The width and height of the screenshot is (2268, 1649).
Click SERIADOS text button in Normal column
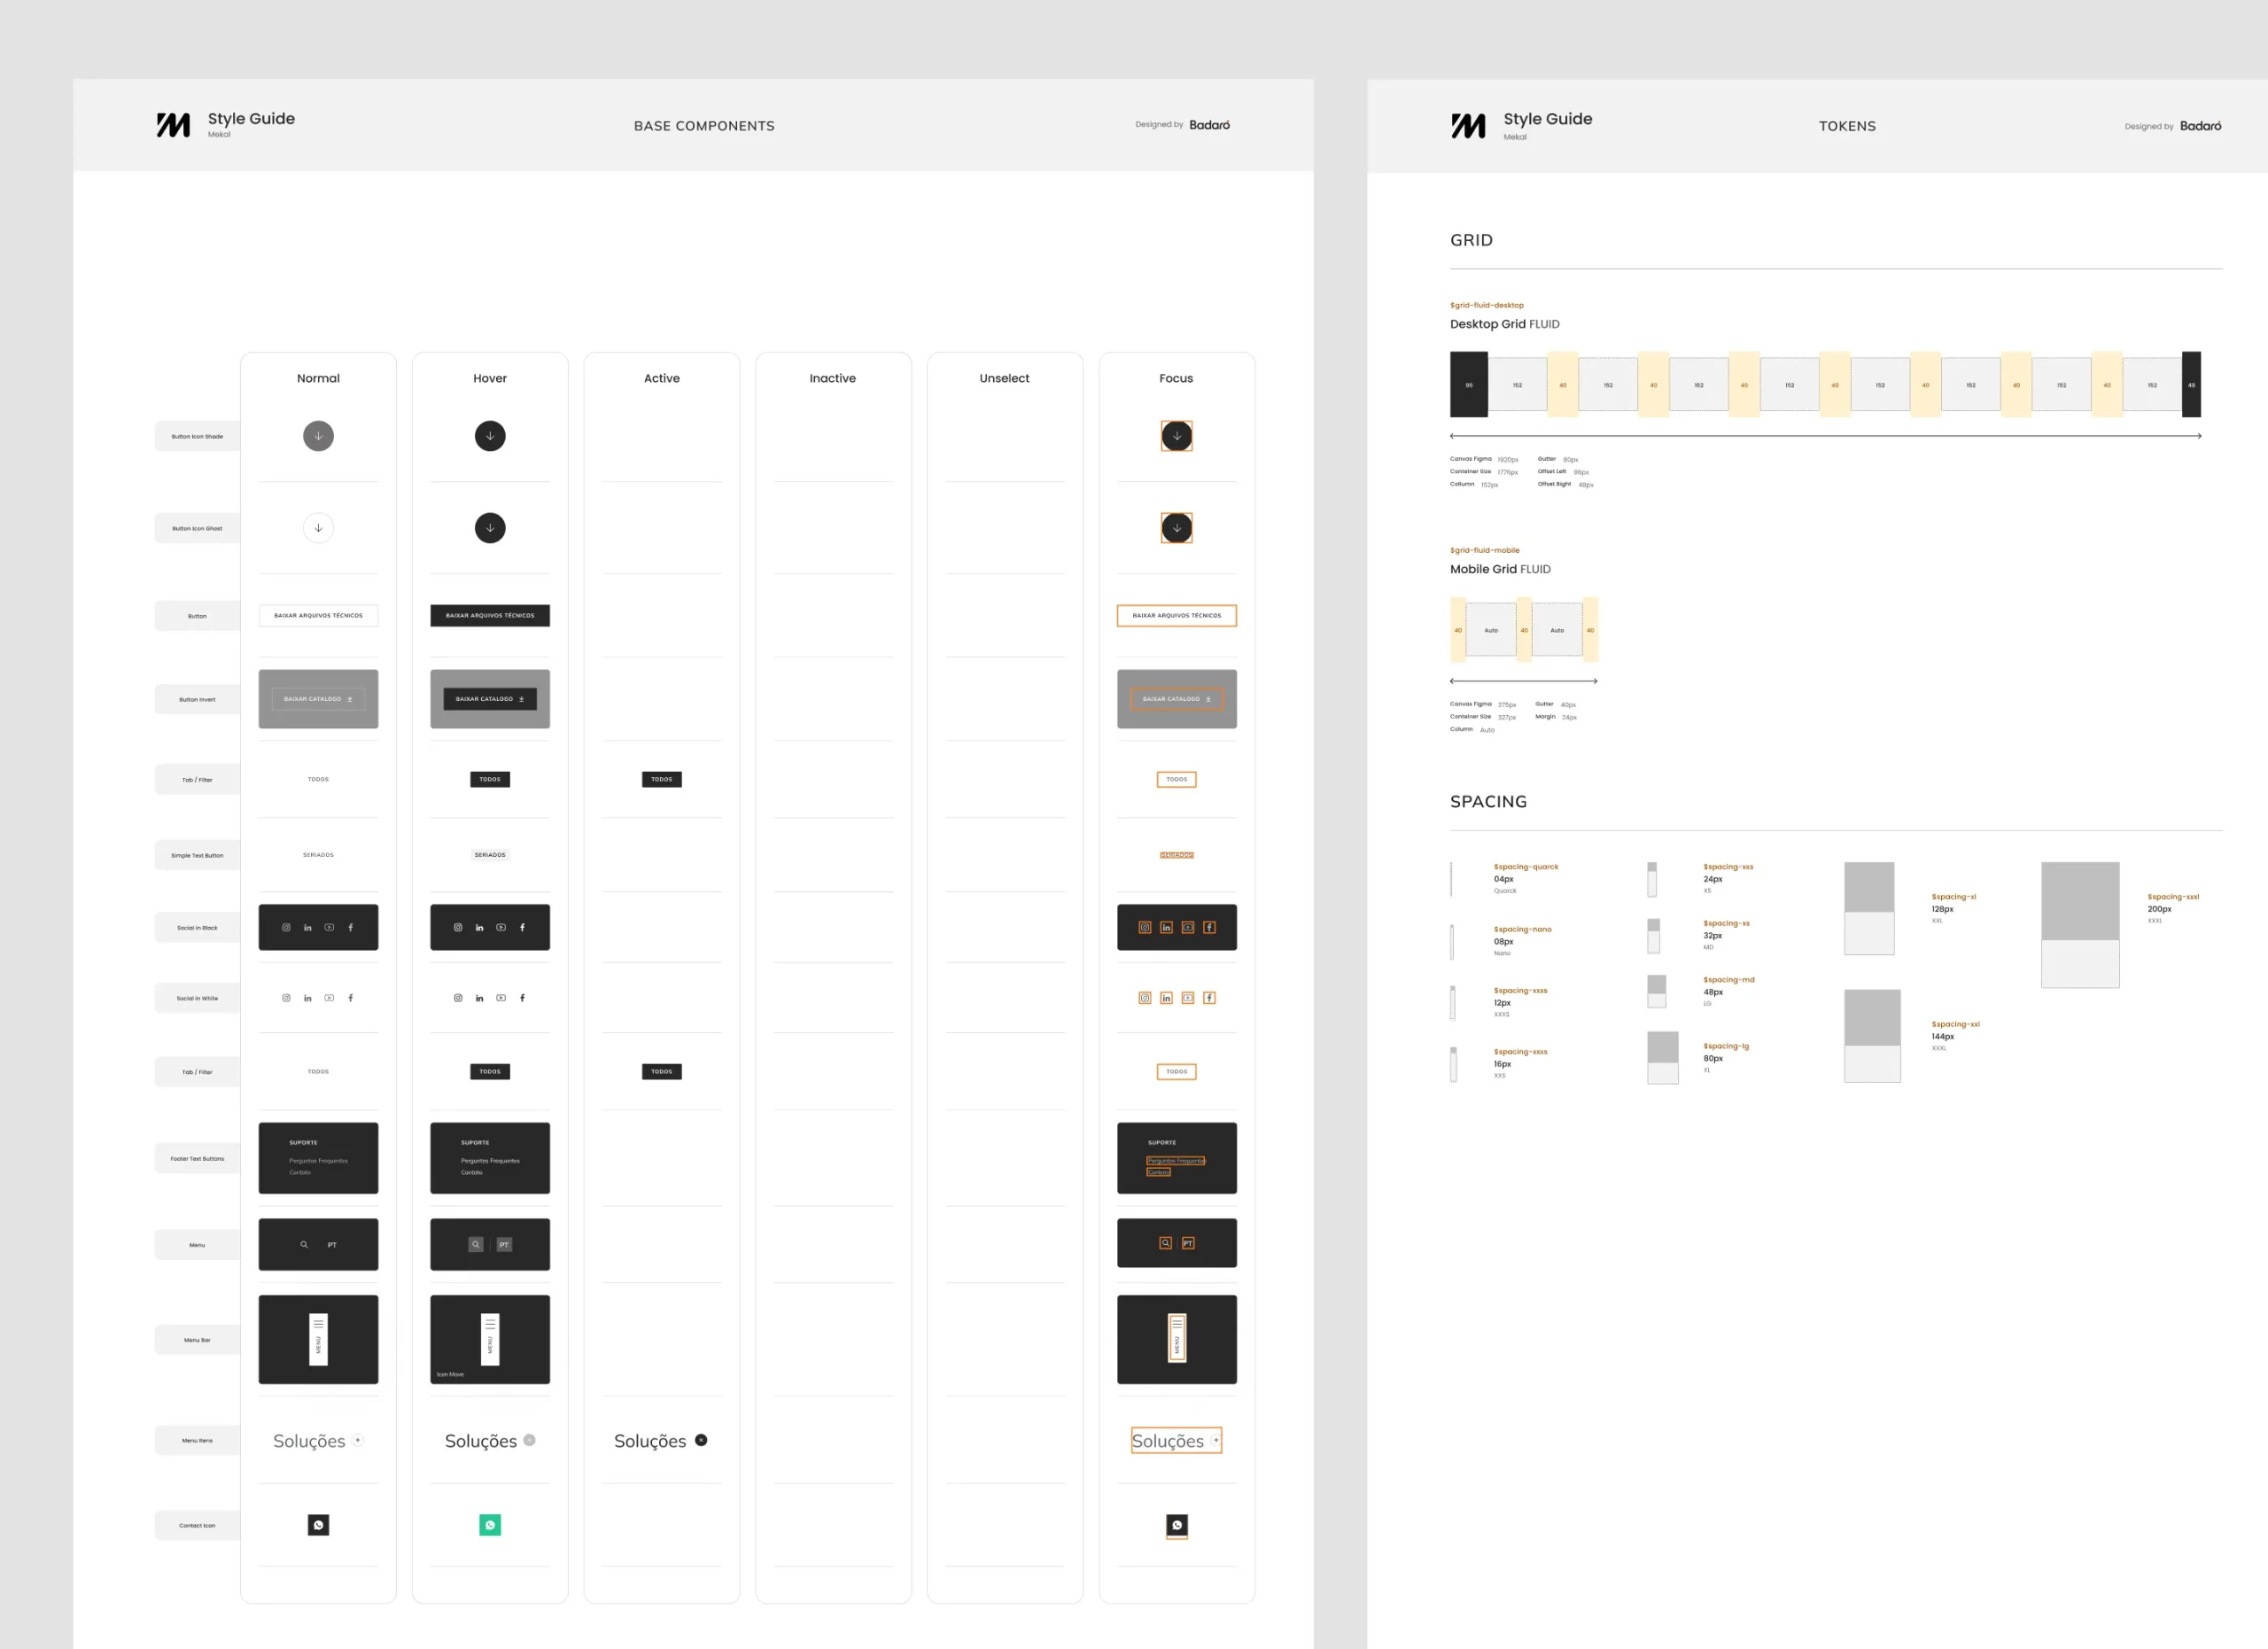click(318, 855)
